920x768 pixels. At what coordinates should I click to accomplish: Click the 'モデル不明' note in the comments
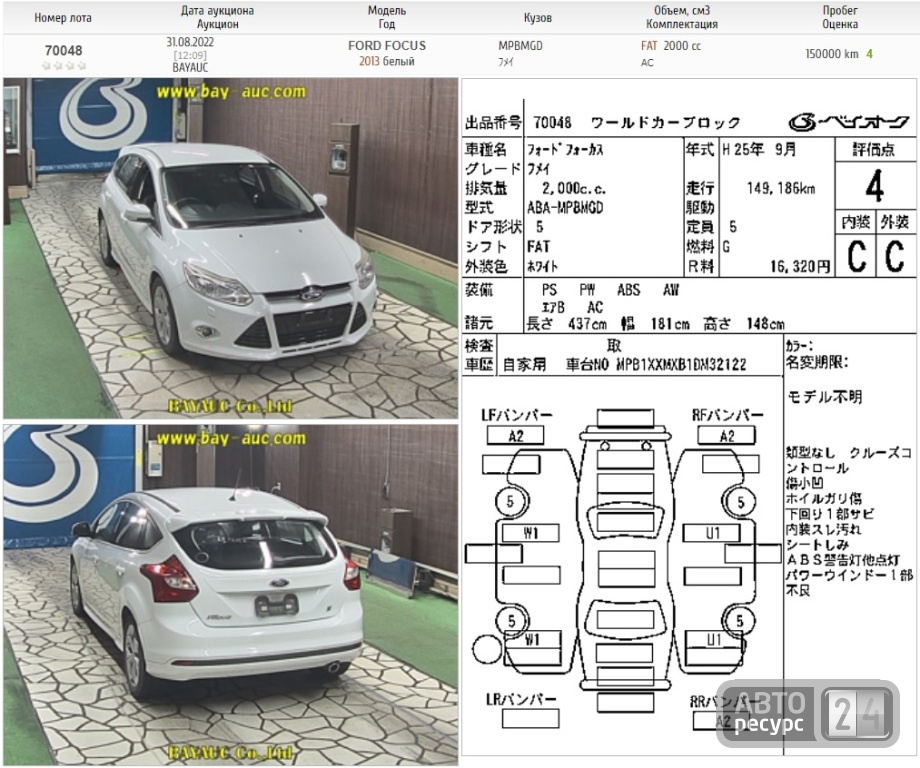(x=824, y=397)
